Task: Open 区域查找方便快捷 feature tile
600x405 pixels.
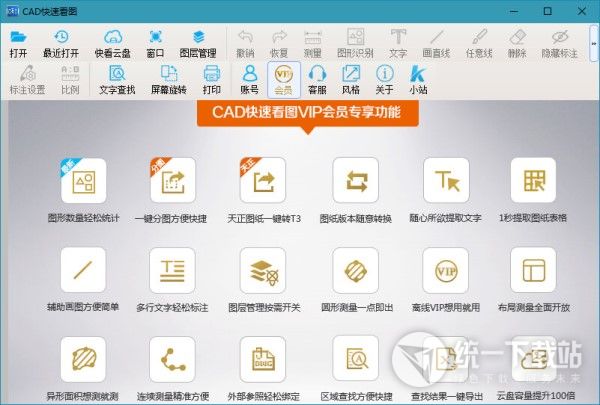Action: (x=355, y=359)
